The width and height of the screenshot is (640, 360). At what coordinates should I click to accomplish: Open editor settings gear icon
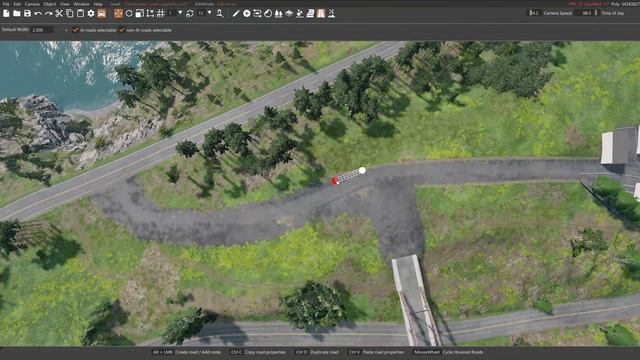click(91, 13)
